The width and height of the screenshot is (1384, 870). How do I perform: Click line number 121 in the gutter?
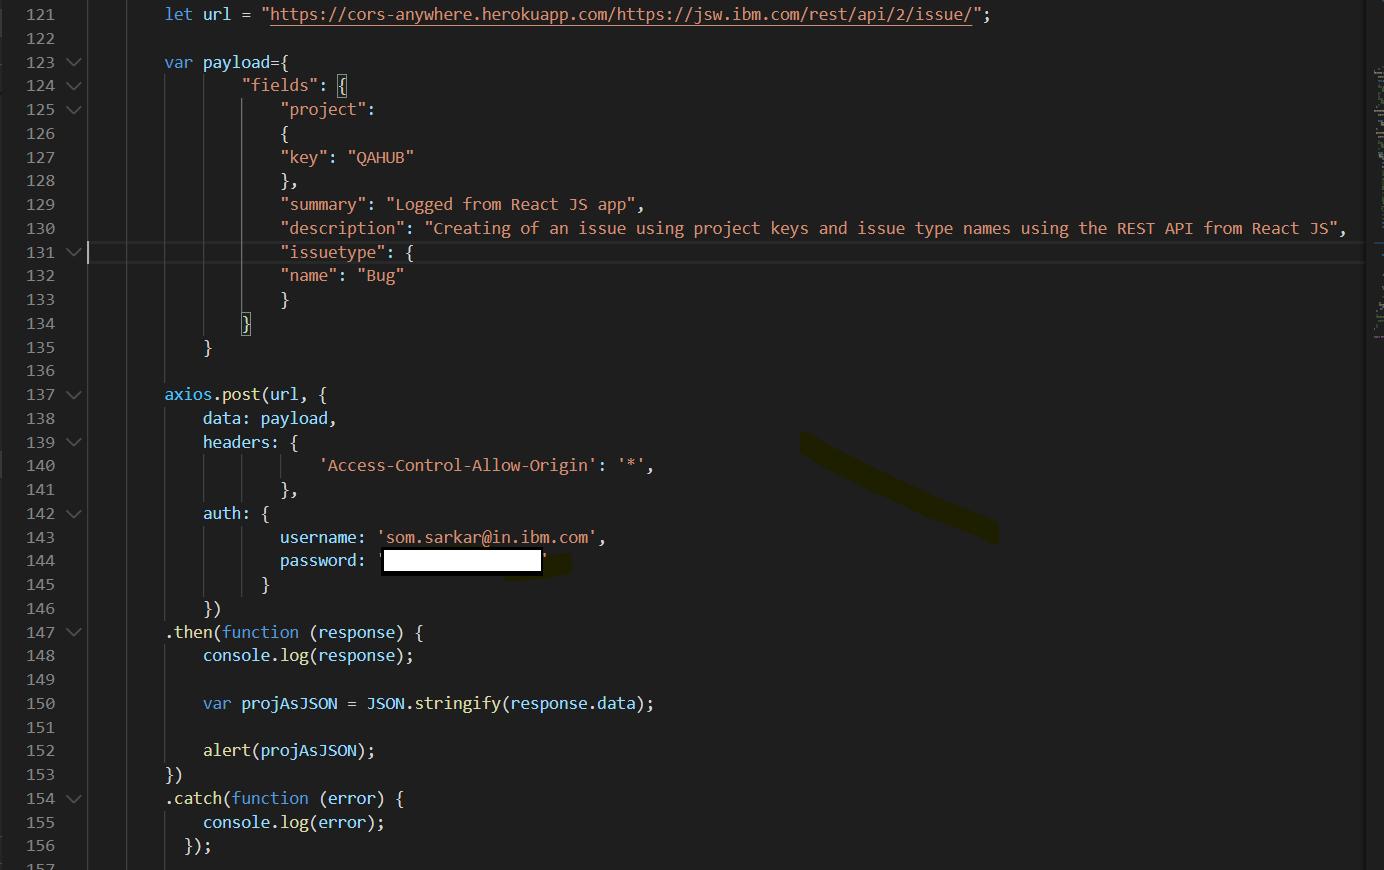40,14
